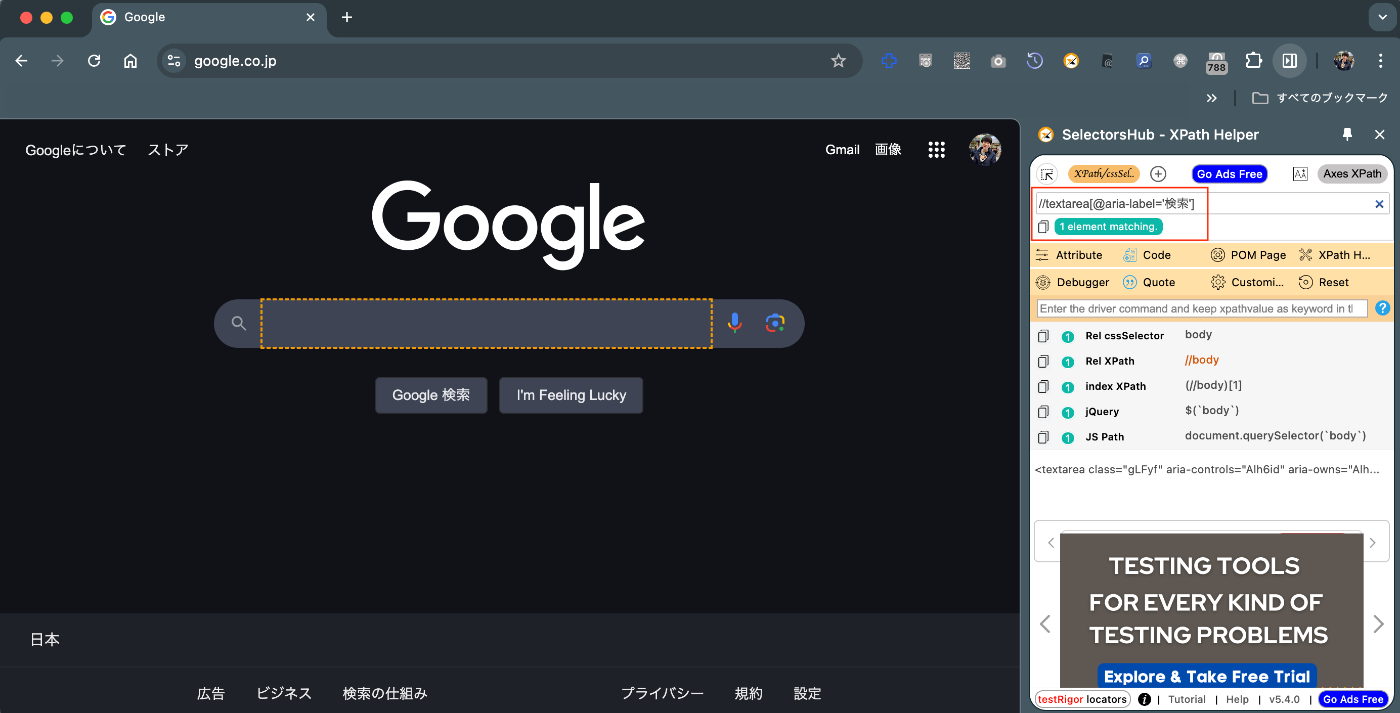Viewport: 1400px width, 713px height.
Task: Click the AA text icon near Axes XPath
Action: [x=1300, y=174]
